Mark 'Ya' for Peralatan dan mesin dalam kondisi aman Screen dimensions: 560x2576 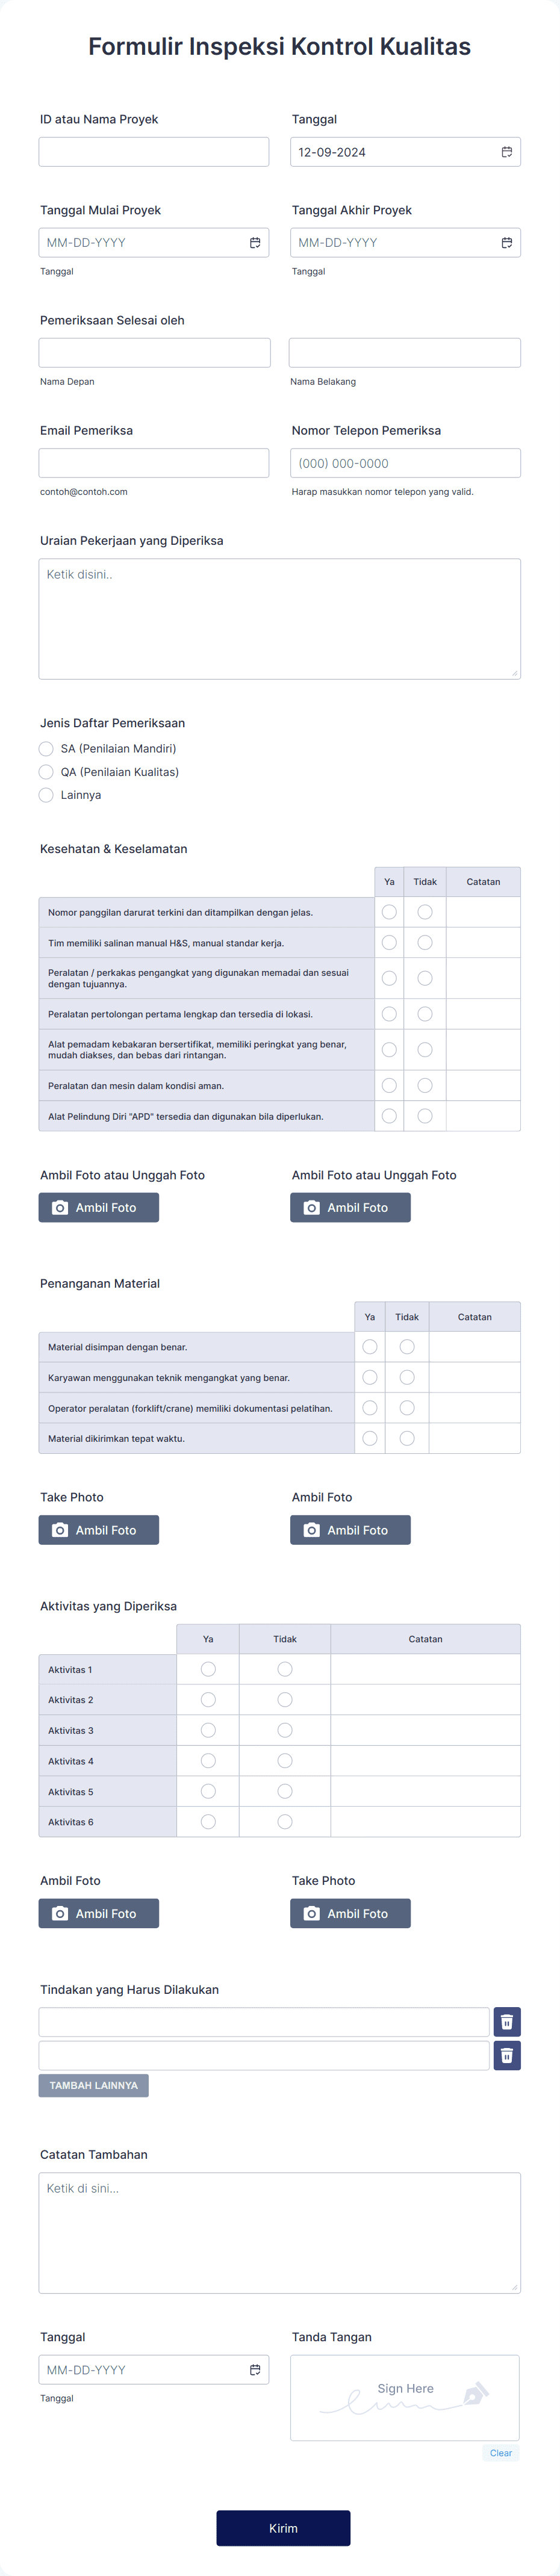click(389, 1084)
